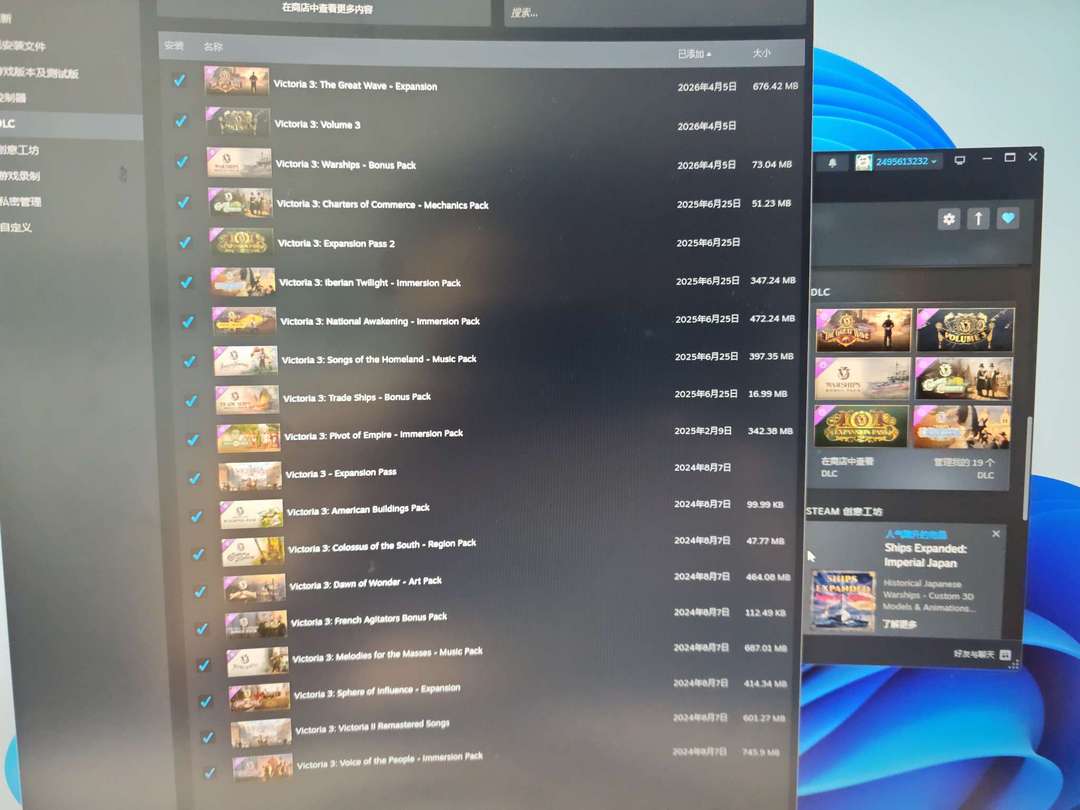This screenshot has height=810, width=1080.
Task: Open the installed files sidebar tab
Action: pyautogui.click(x=23, y=46)
